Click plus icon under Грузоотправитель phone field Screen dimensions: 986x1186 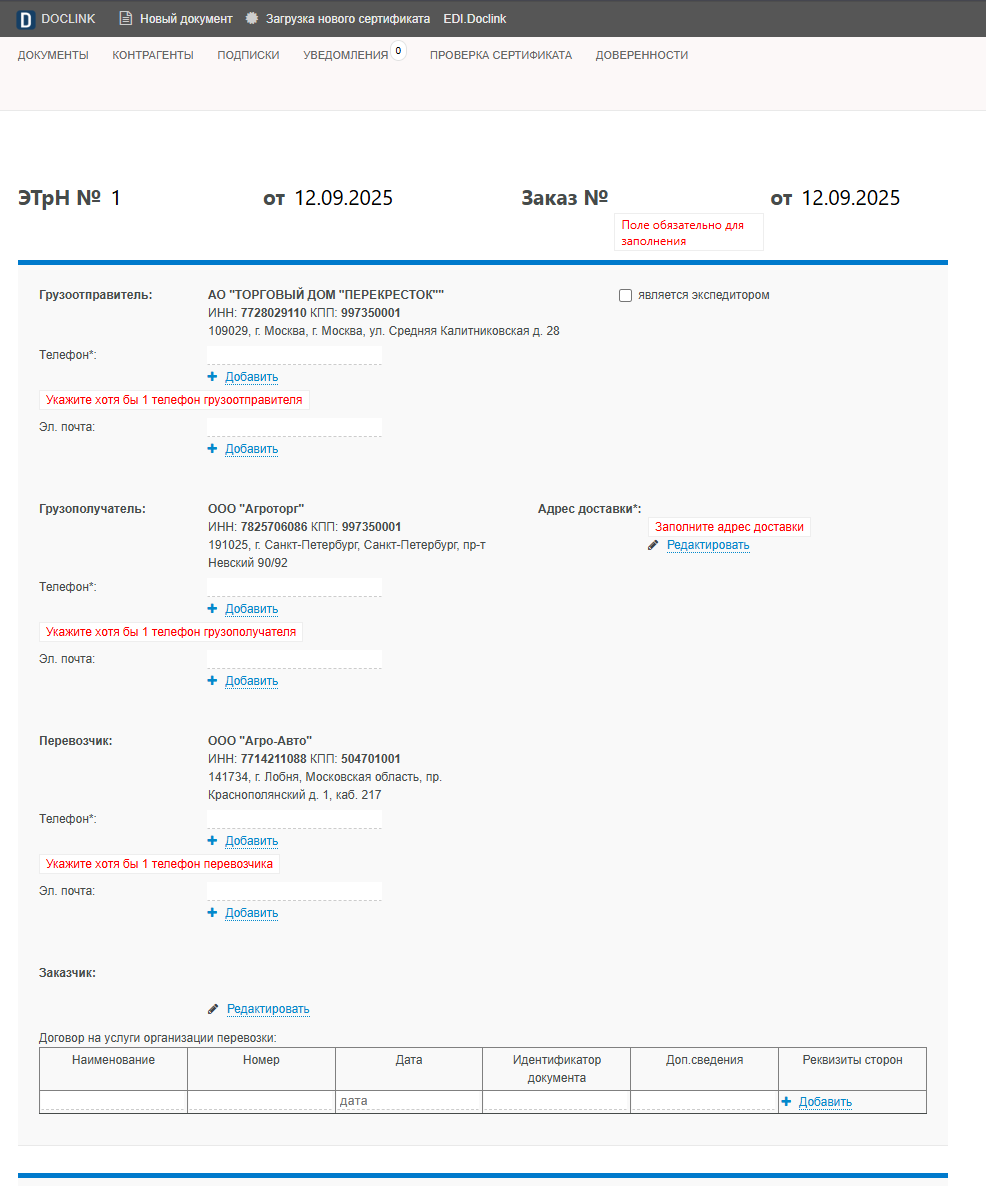[212, 377]
